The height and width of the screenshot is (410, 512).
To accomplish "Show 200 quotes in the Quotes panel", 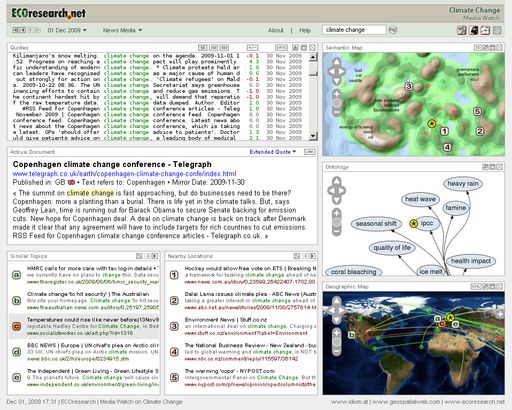I will [224, 48].
